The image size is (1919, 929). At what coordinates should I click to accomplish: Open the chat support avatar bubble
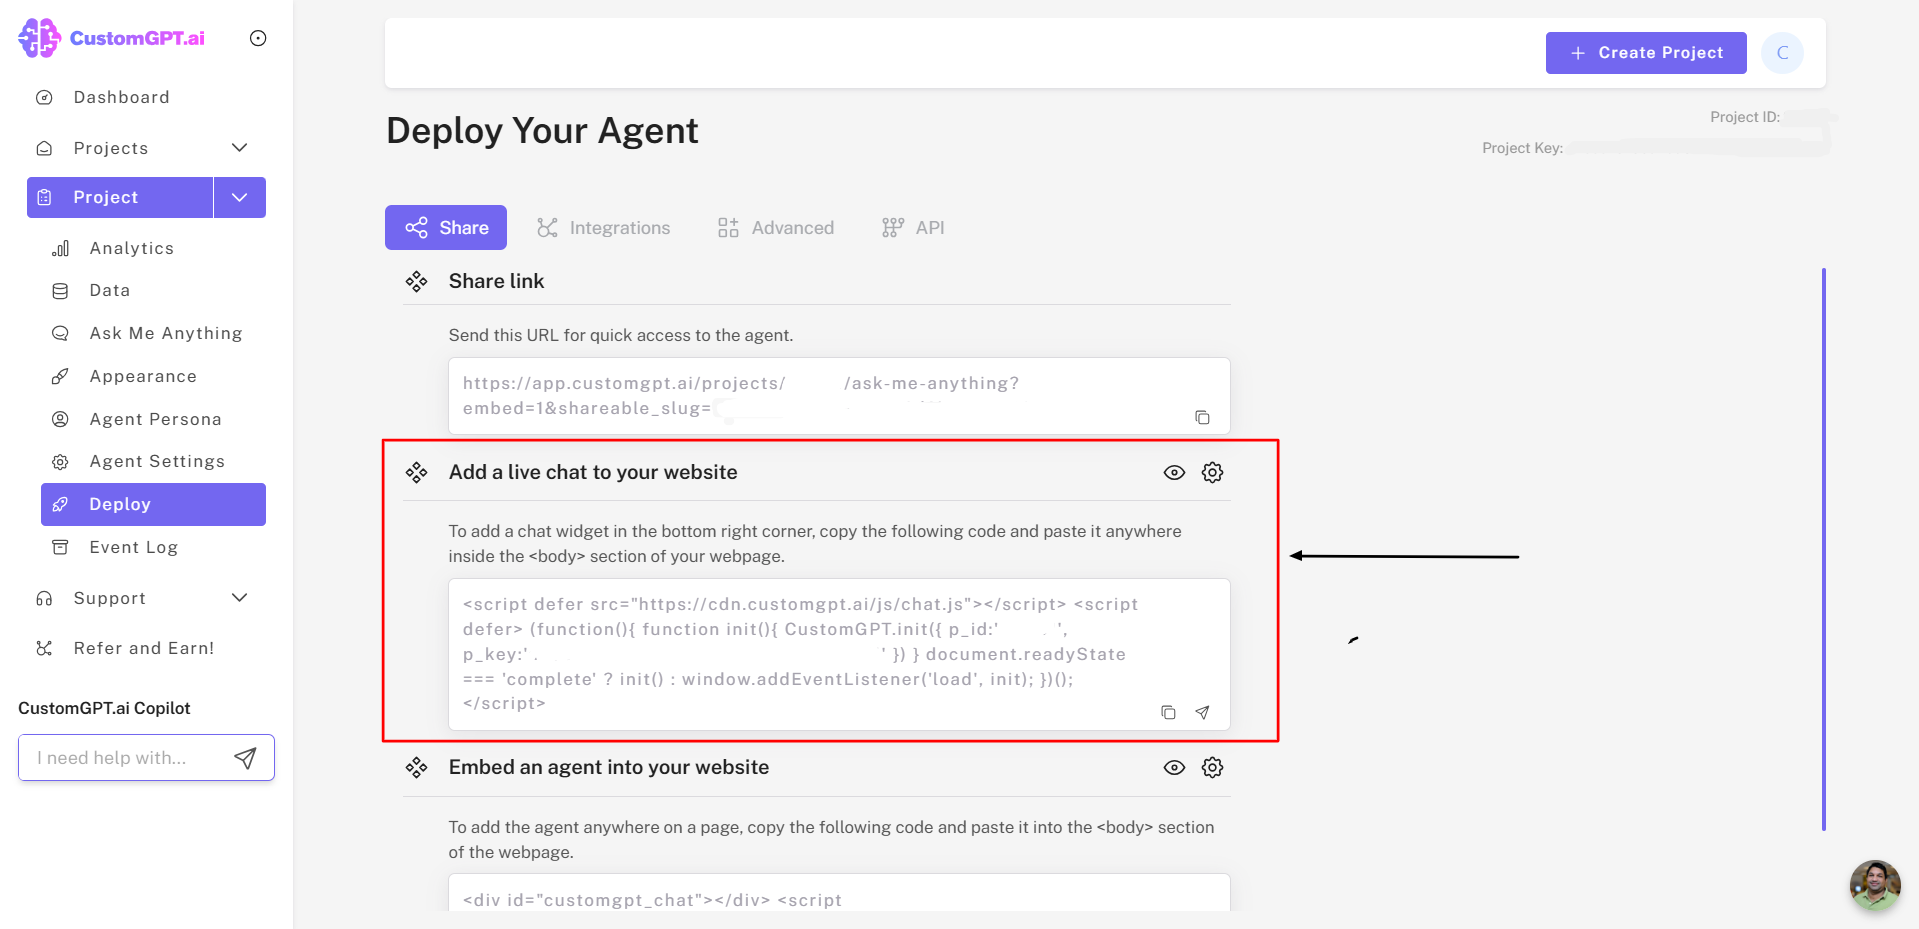click(1874, 885)
